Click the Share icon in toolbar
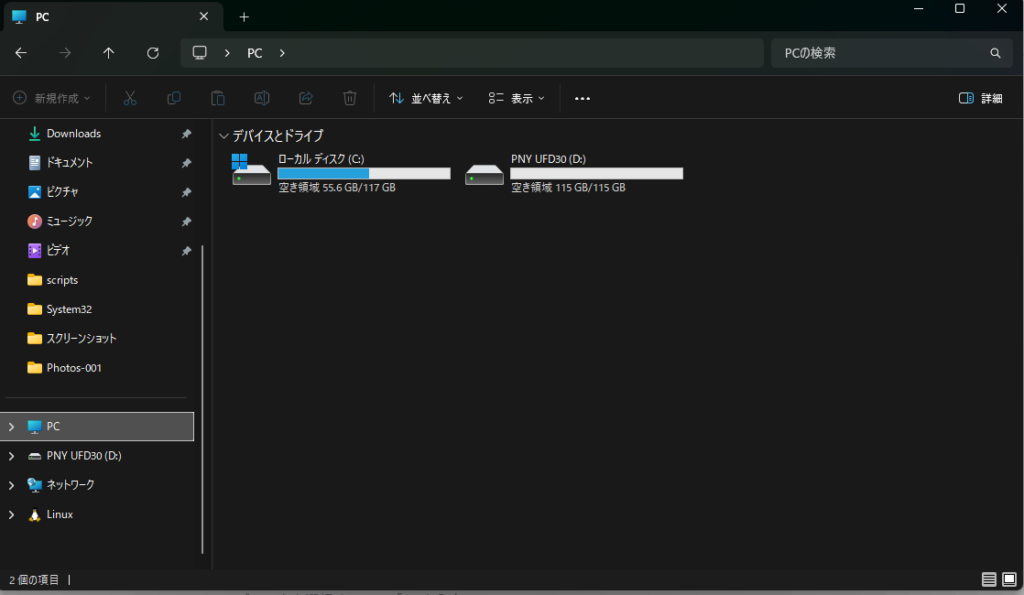The image size is (1024, 595). tap(306, 98)
